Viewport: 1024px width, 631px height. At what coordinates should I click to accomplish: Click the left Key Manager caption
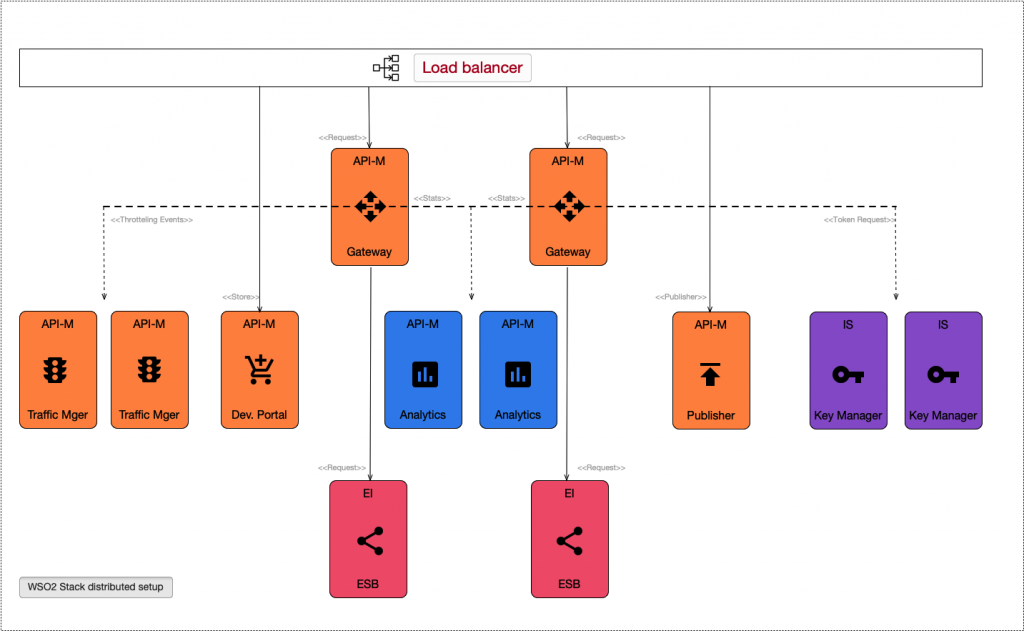[848, 415]
